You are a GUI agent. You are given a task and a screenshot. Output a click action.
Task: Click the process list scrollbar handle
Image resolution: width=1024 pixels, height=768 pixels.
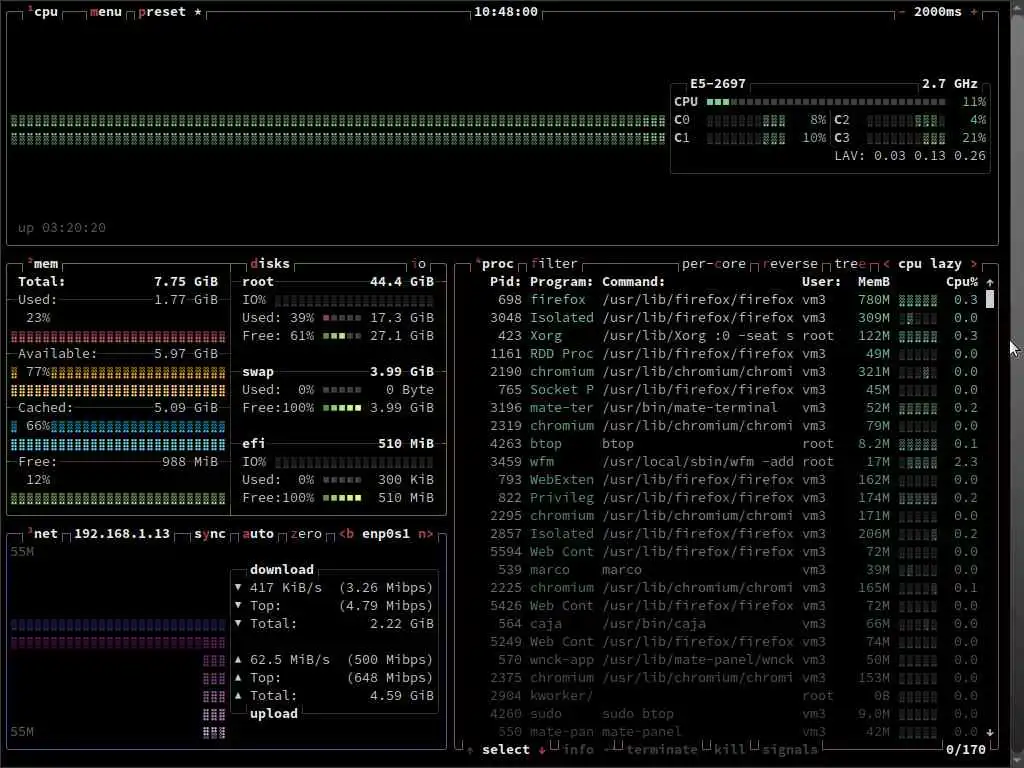[x=990, y=299]
